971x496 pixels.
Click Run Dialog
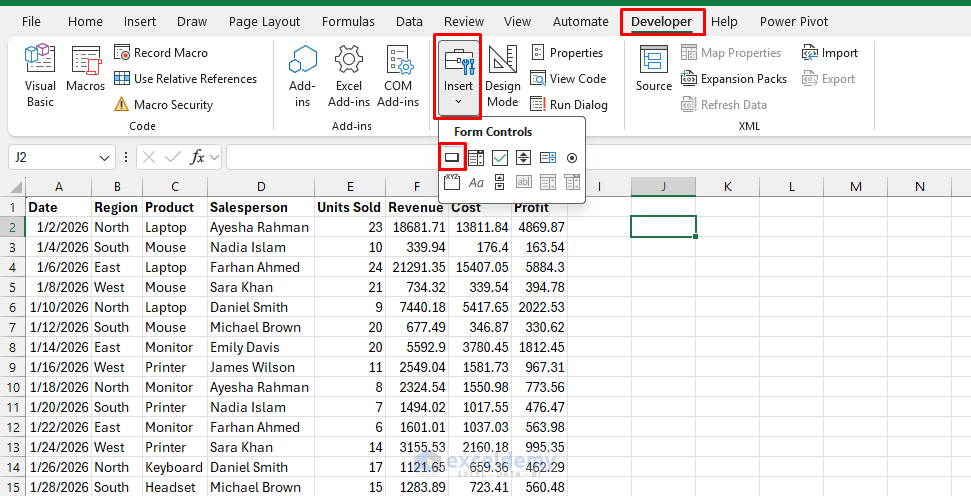(x=569, y=105)
